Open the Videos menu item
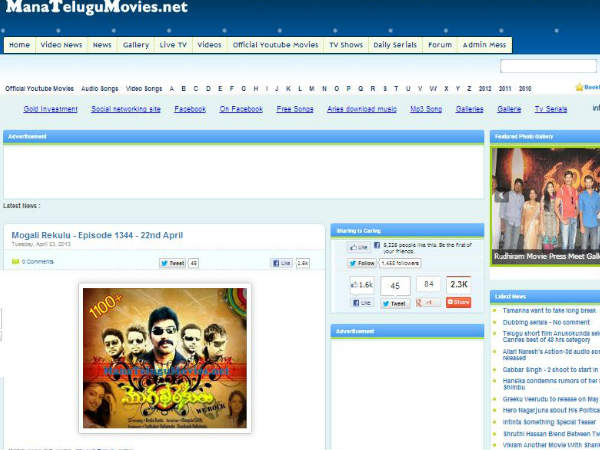The height and width of the screenshot is (450, 600). (209, 45)
